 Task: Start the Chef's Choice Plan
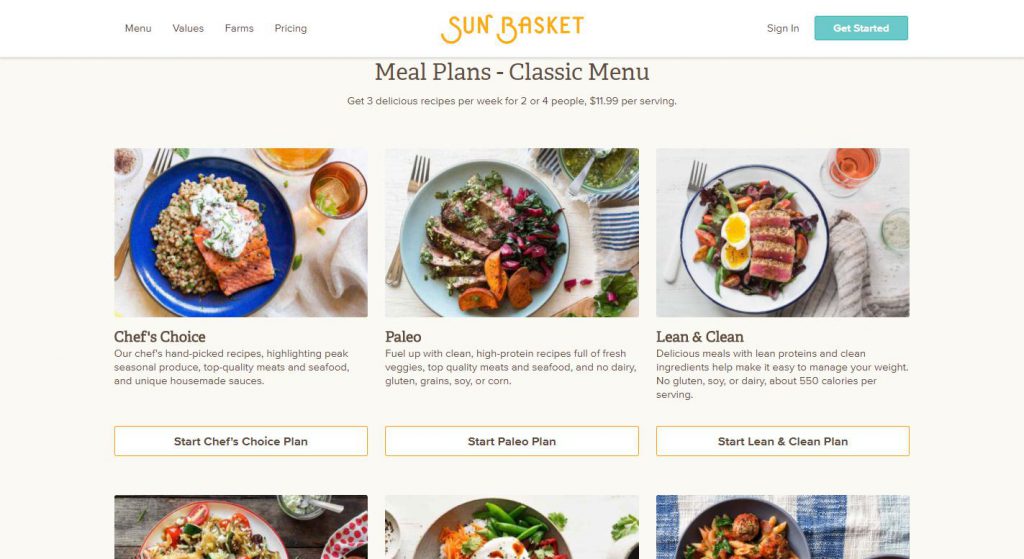click(241, 441)
